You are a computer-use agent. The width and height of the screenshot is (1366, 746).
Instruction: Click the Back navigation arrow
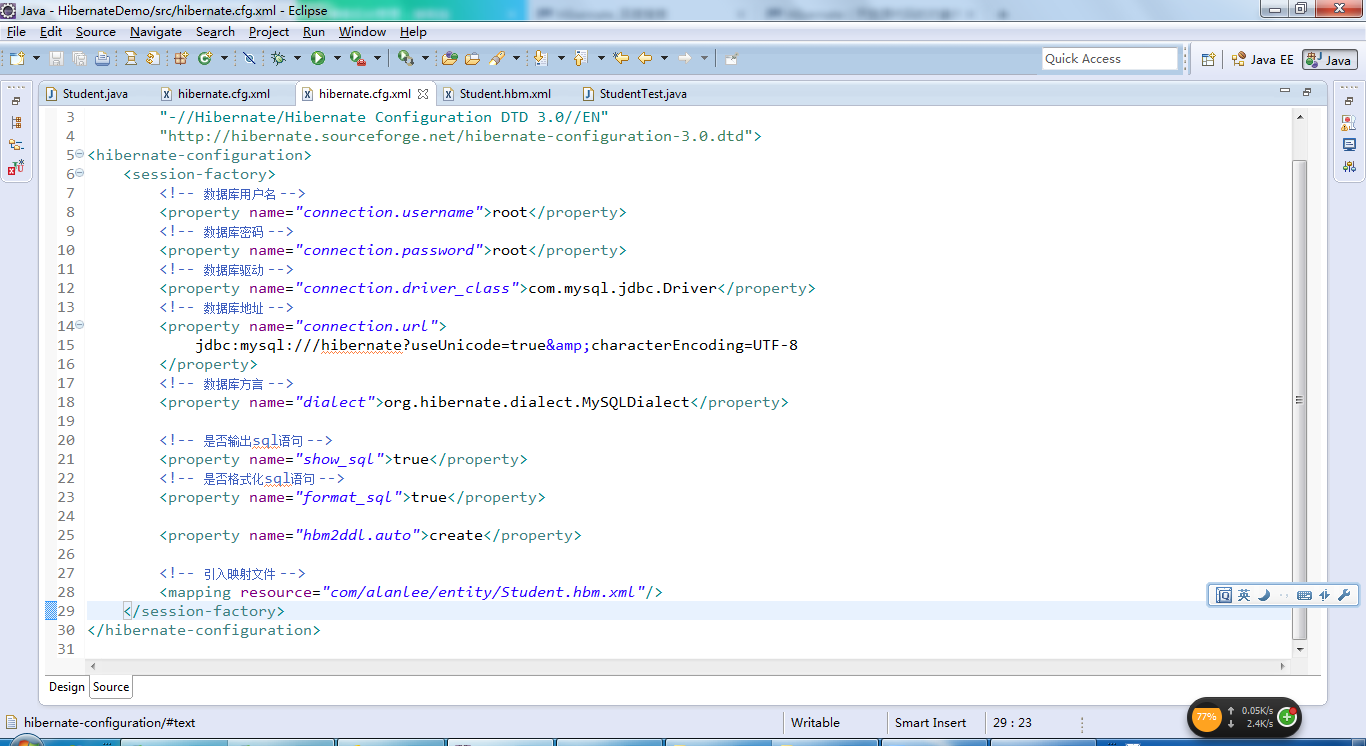(644, 59)
